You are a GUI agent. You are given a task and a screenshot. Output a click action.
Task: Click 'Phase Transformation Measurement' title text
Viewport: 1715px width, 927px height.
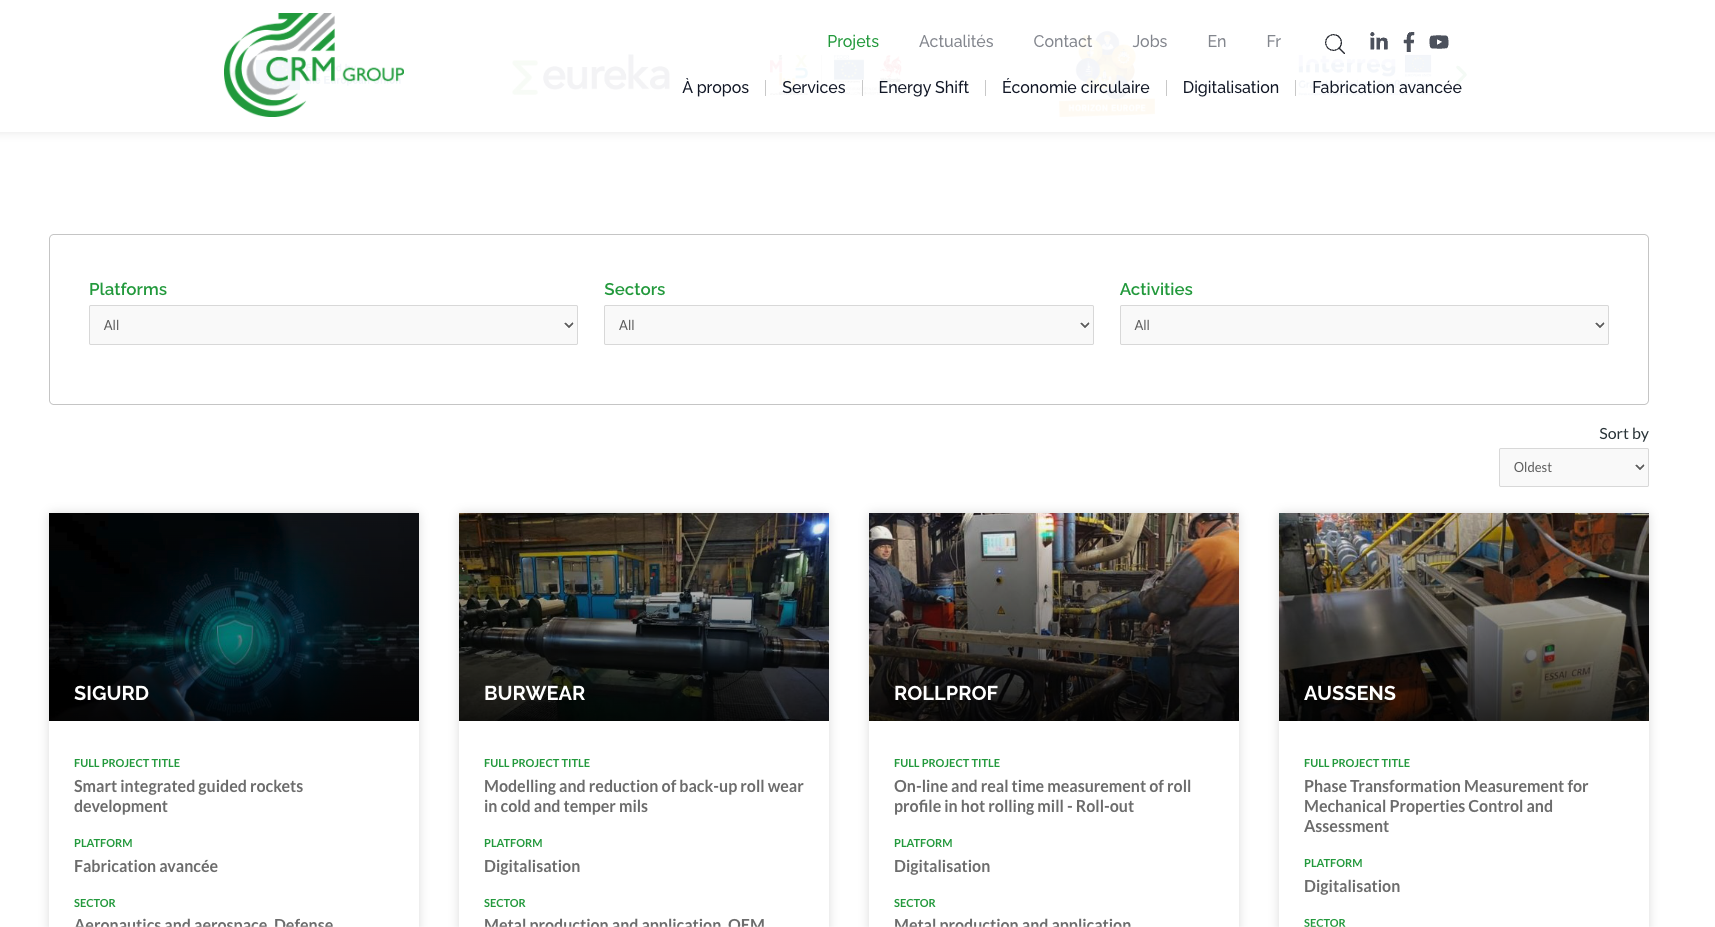1446,806
